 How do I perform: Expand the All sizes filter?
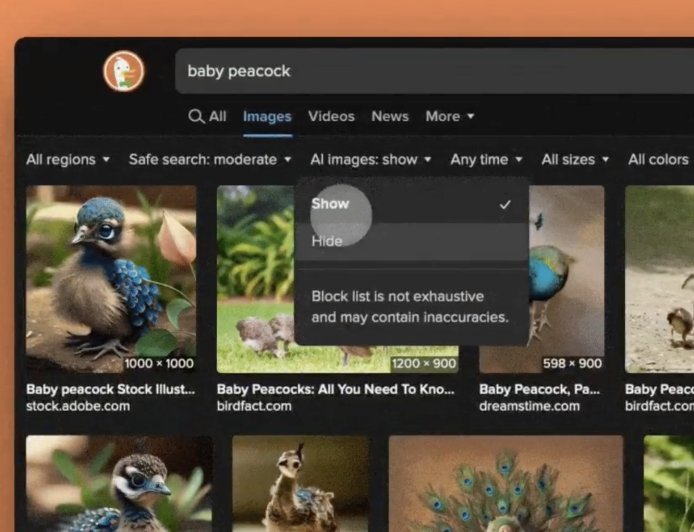click(x=575, y=159)
